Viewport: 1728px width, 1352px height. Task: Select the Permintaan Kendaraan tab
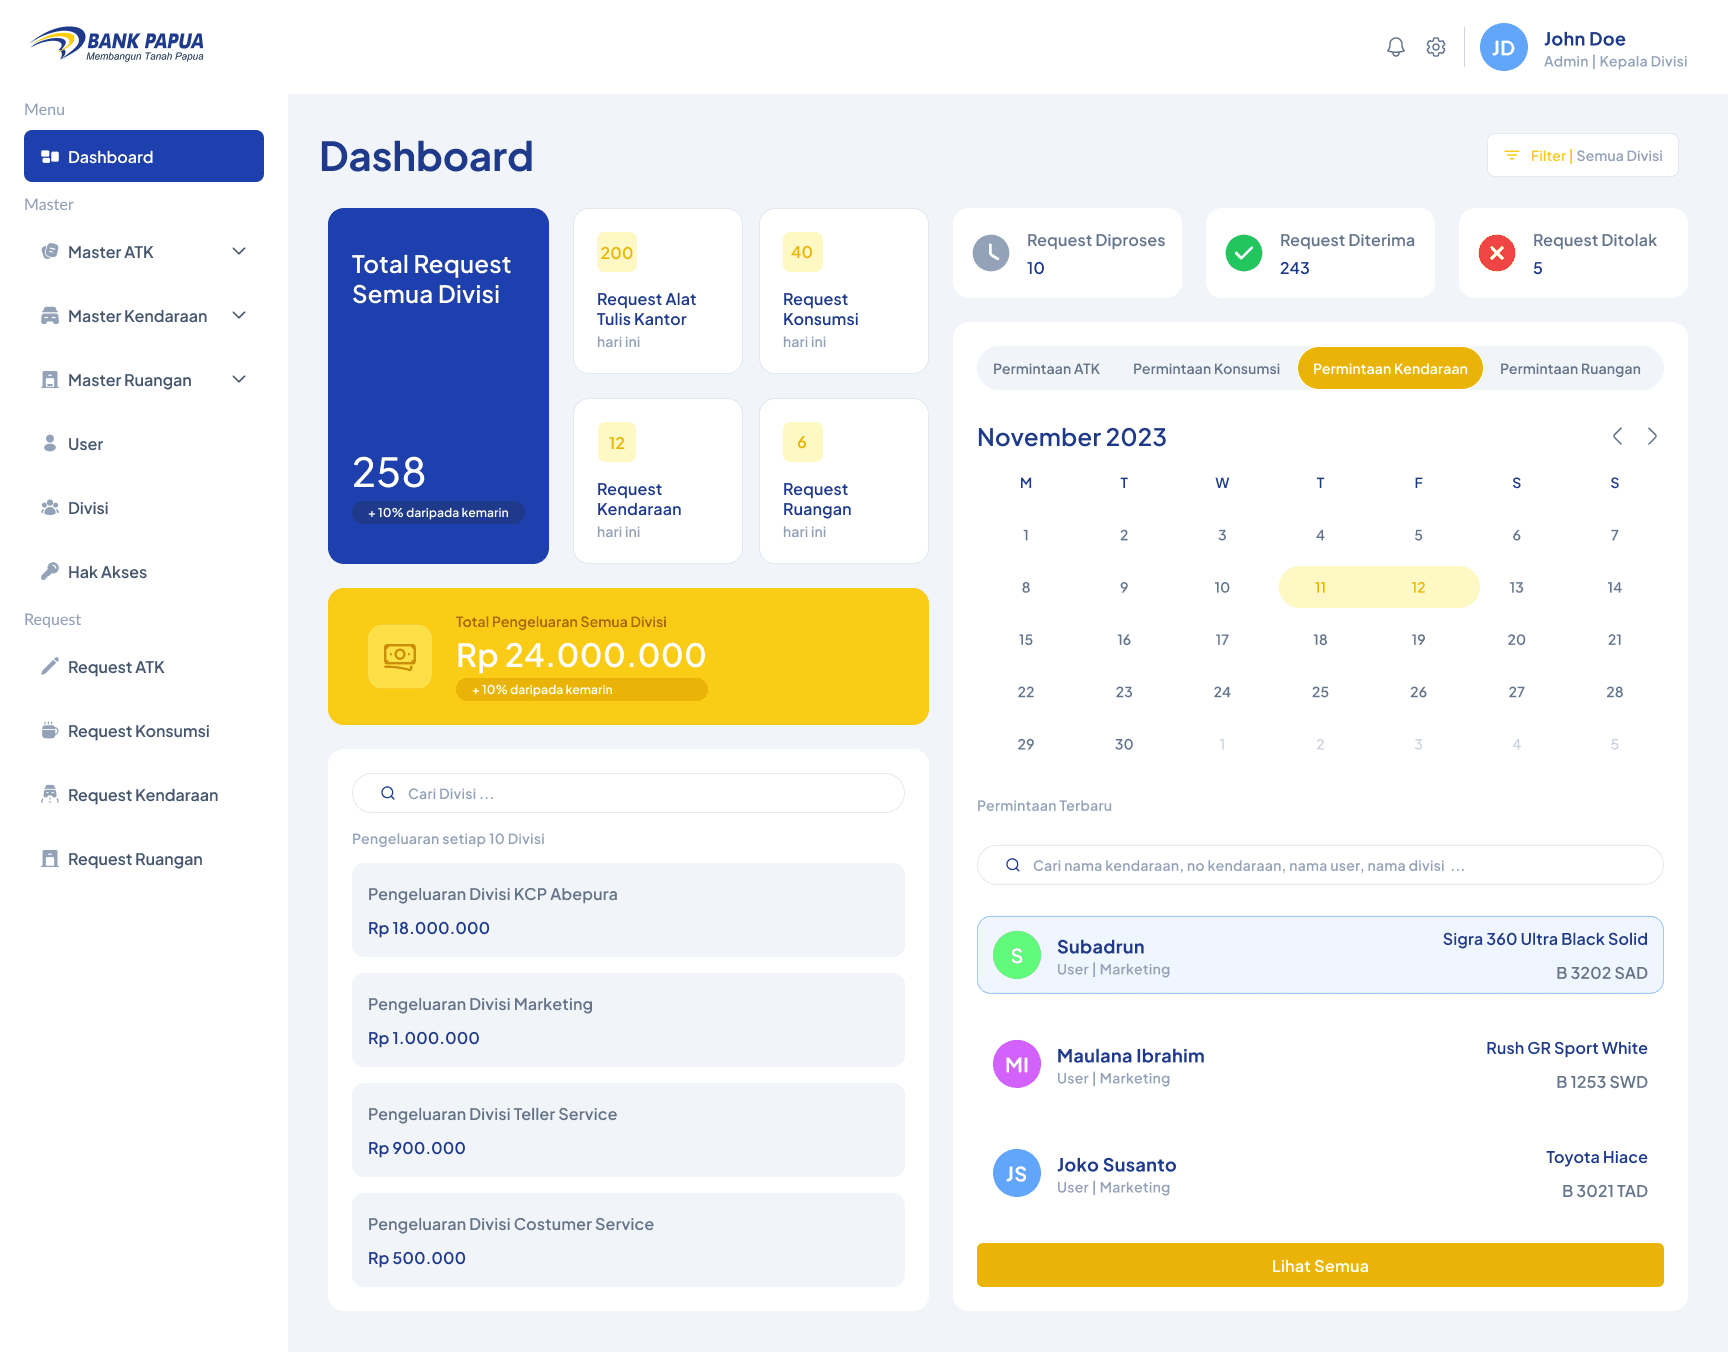click(1390, 369)
